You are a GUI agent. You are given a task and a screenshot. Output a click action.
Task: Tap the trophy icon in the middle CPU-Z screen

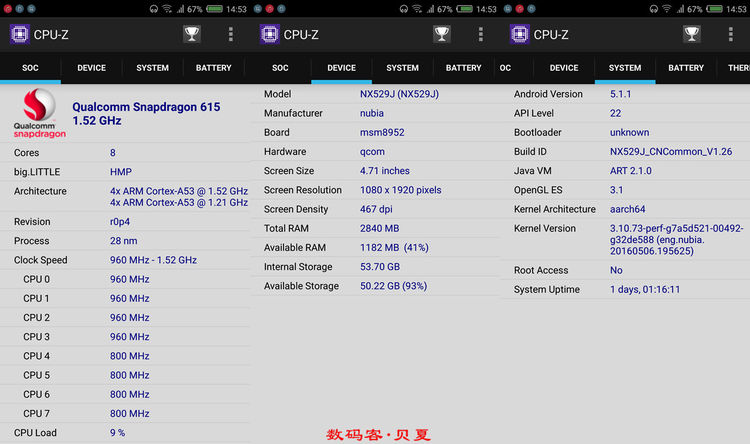coord(442,34)
